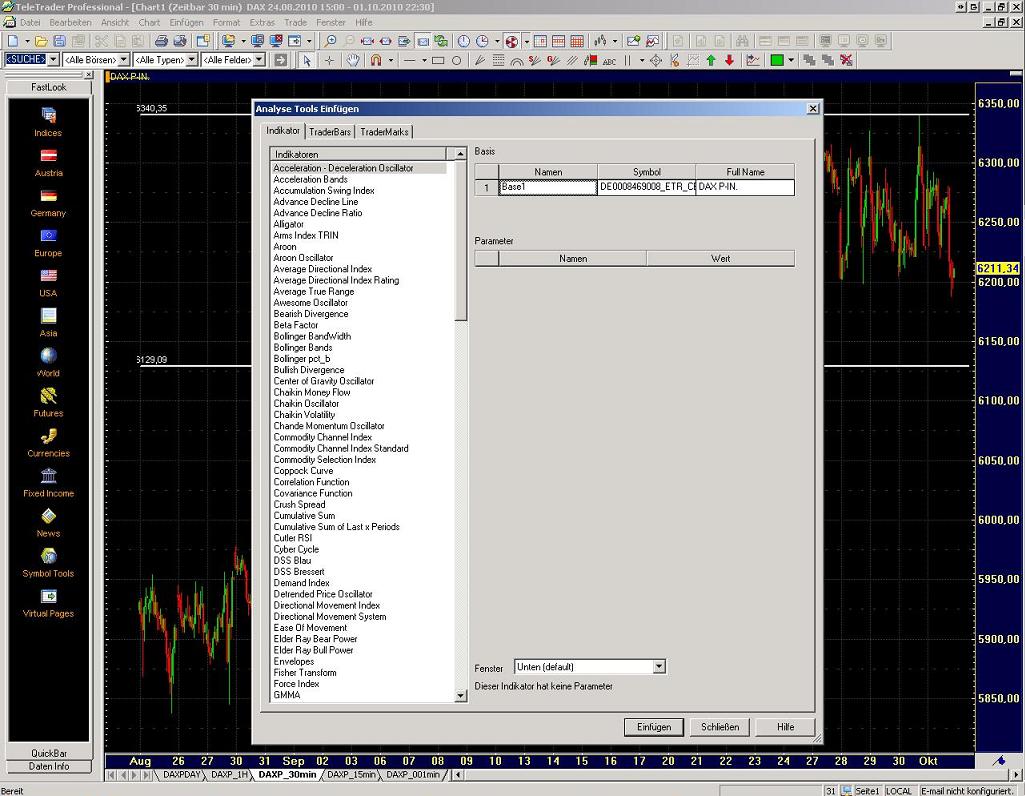The height and width of the screenshot is (796, 1025).
Task: Open the green color swatch dropdown arrow
Action: [x=791, y=60]
